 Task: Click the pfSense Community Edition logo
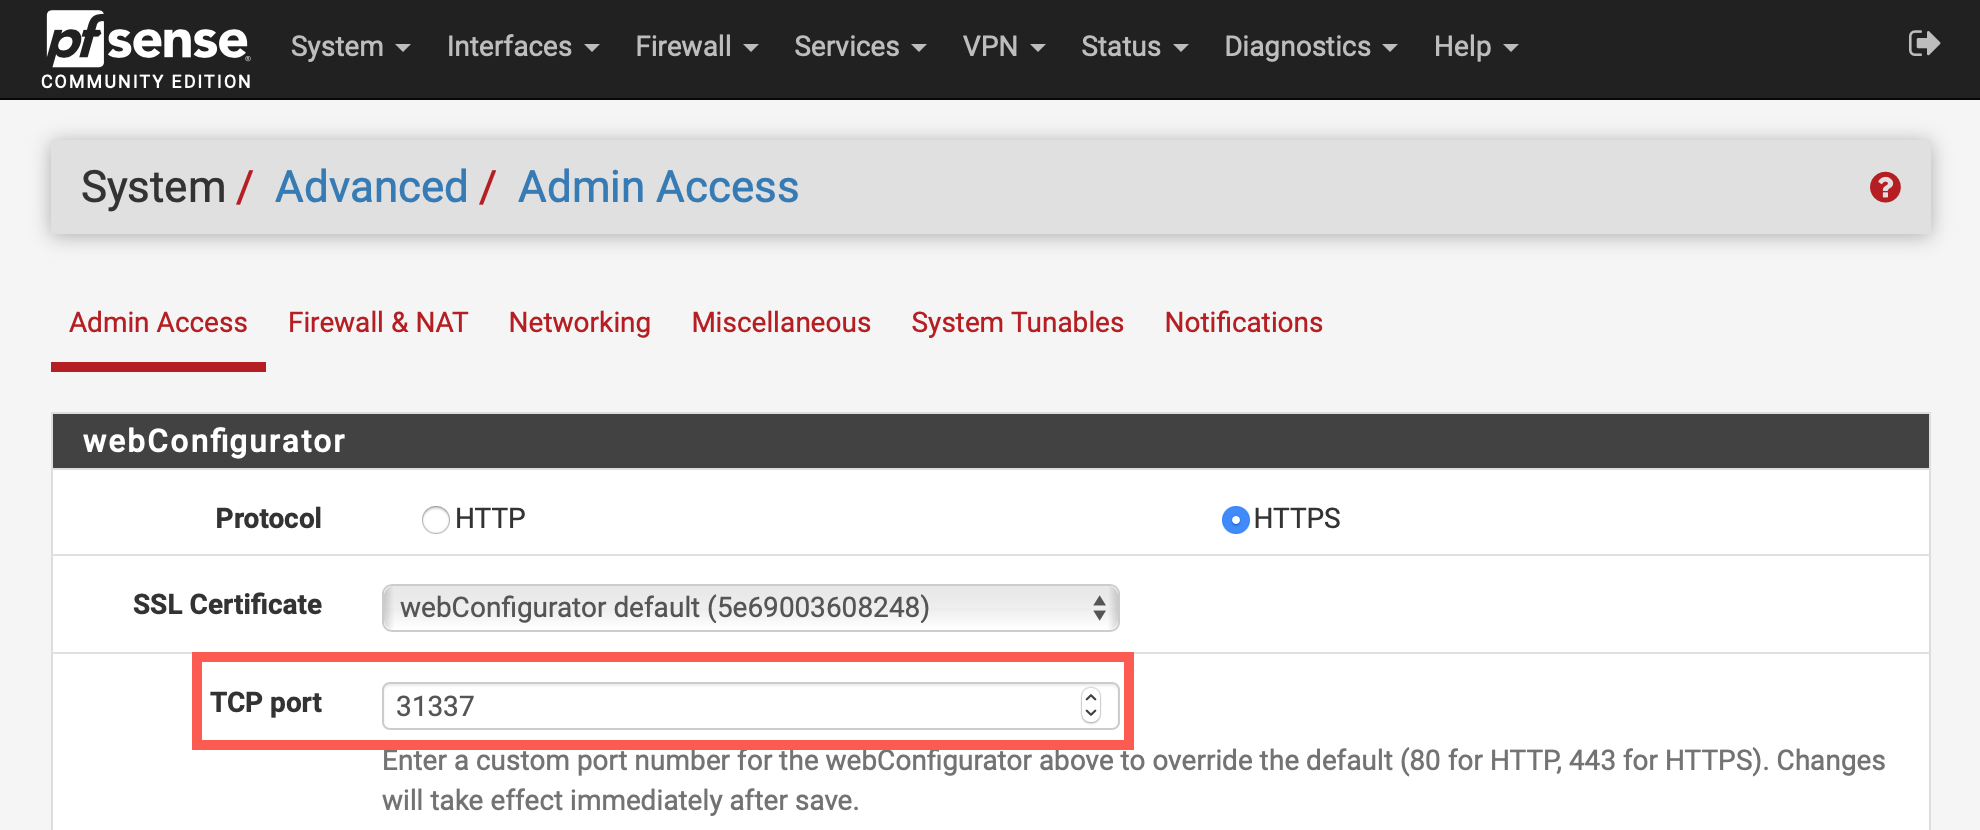[x=146, y=50]
